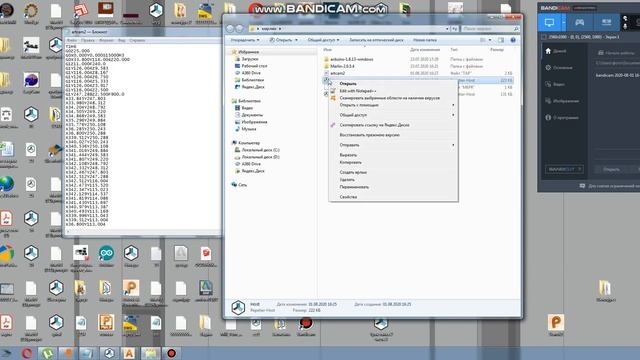Select the "Библиотеки" node above Видео
The width and height of the screenshot is (640, 360).
point(249,101)
